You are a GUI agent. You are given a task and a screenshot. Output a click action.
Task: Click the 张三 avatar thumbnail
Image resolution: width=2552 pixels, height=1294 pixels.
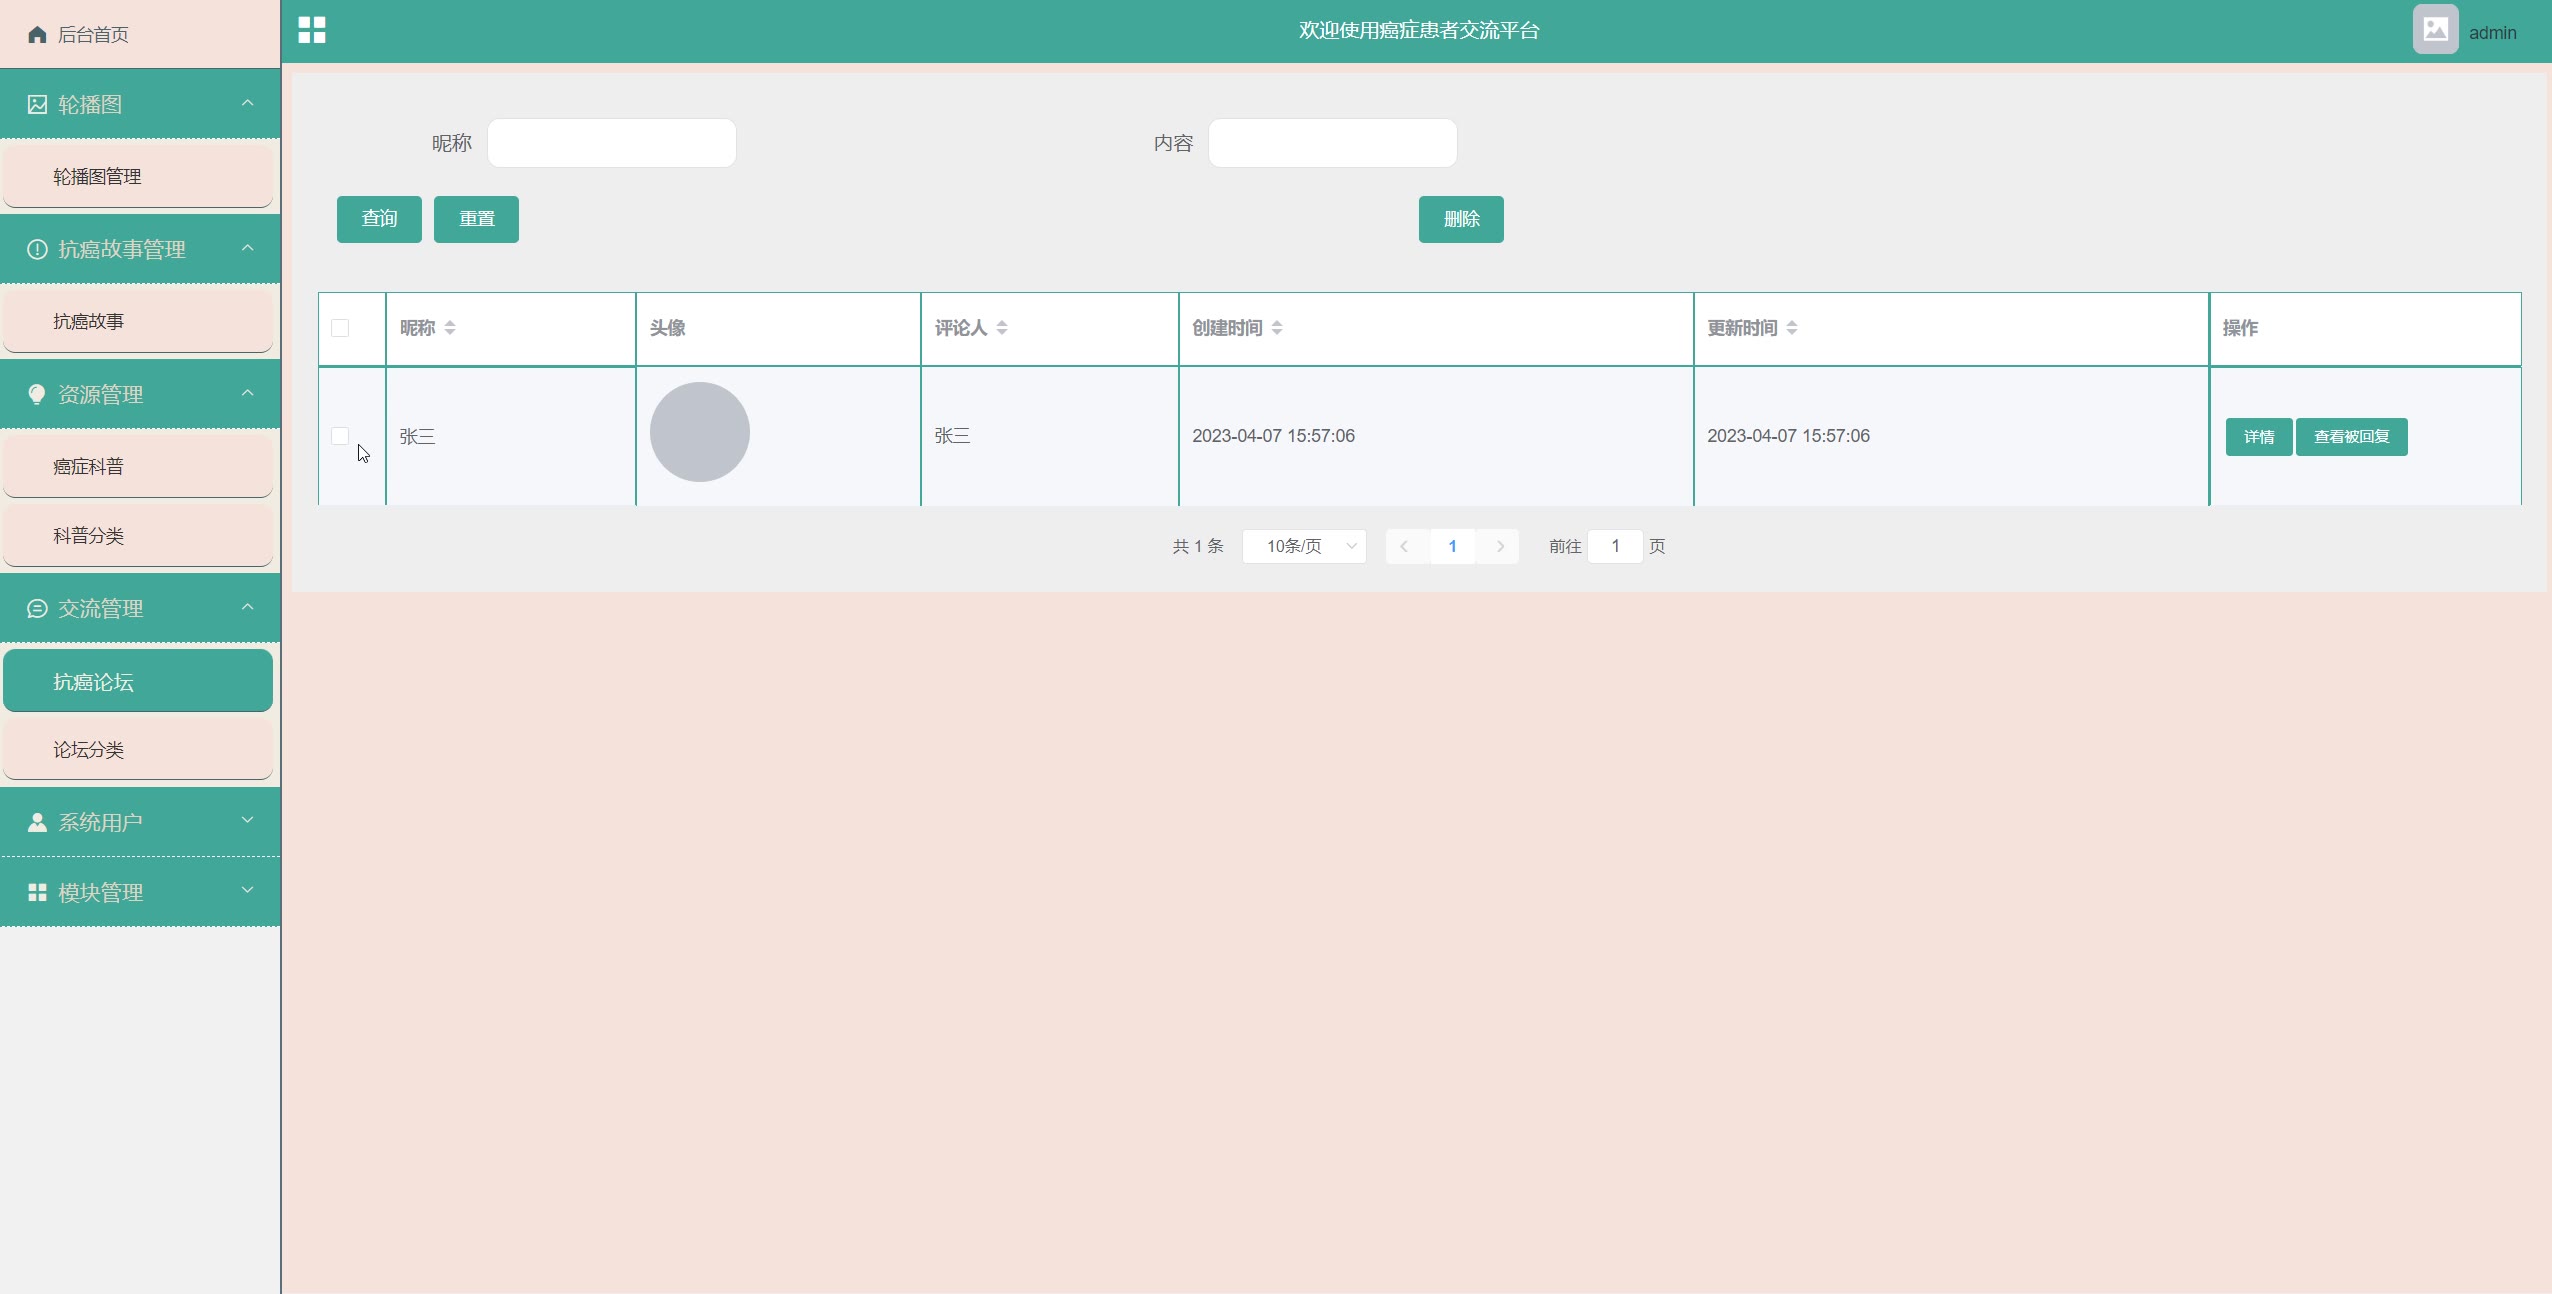[x=700, y=432]
